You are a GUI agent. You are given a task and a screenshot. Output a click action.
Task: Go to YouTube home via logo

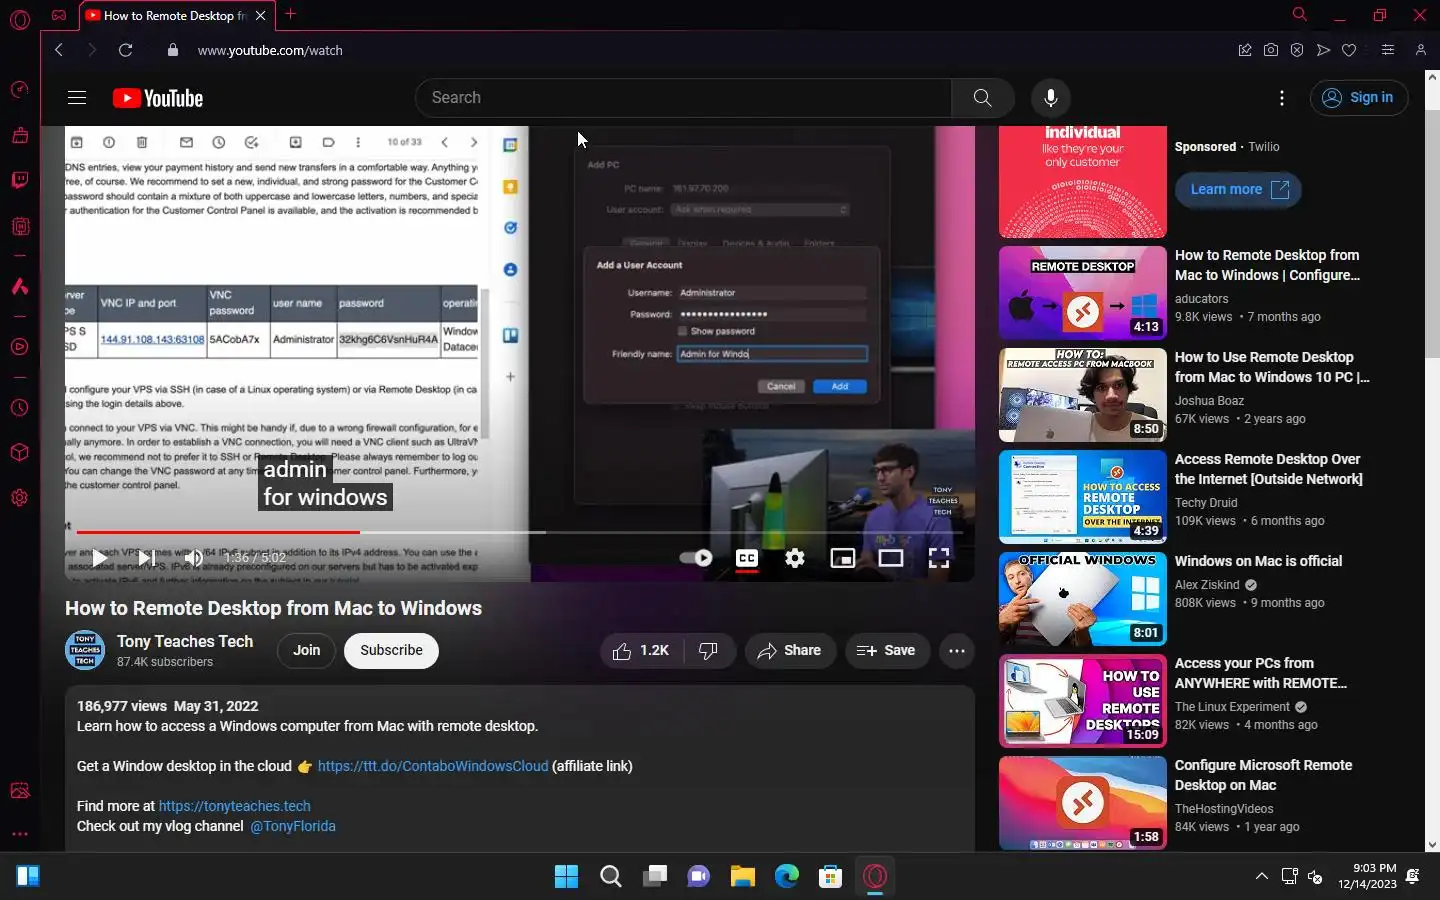click(158, 98)
